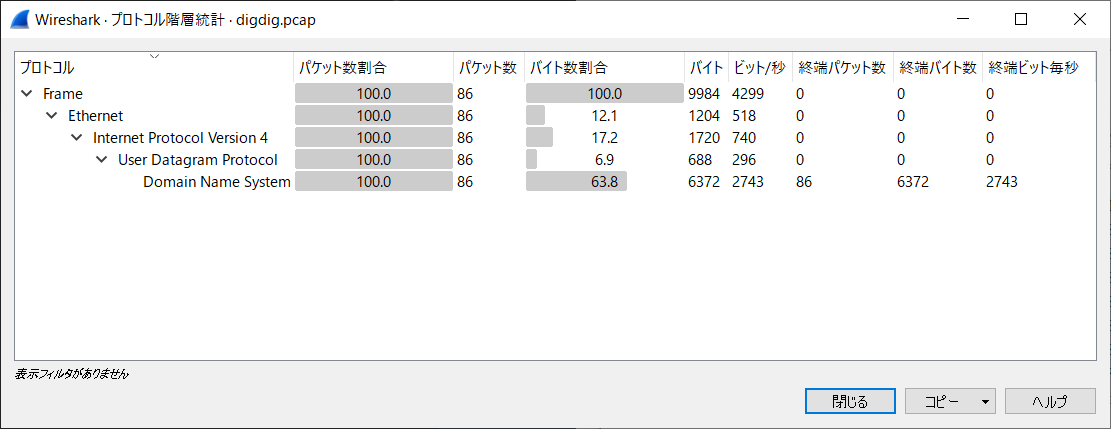Sort by the パケット数割合 column header
1111x429 pixels.
373,68
